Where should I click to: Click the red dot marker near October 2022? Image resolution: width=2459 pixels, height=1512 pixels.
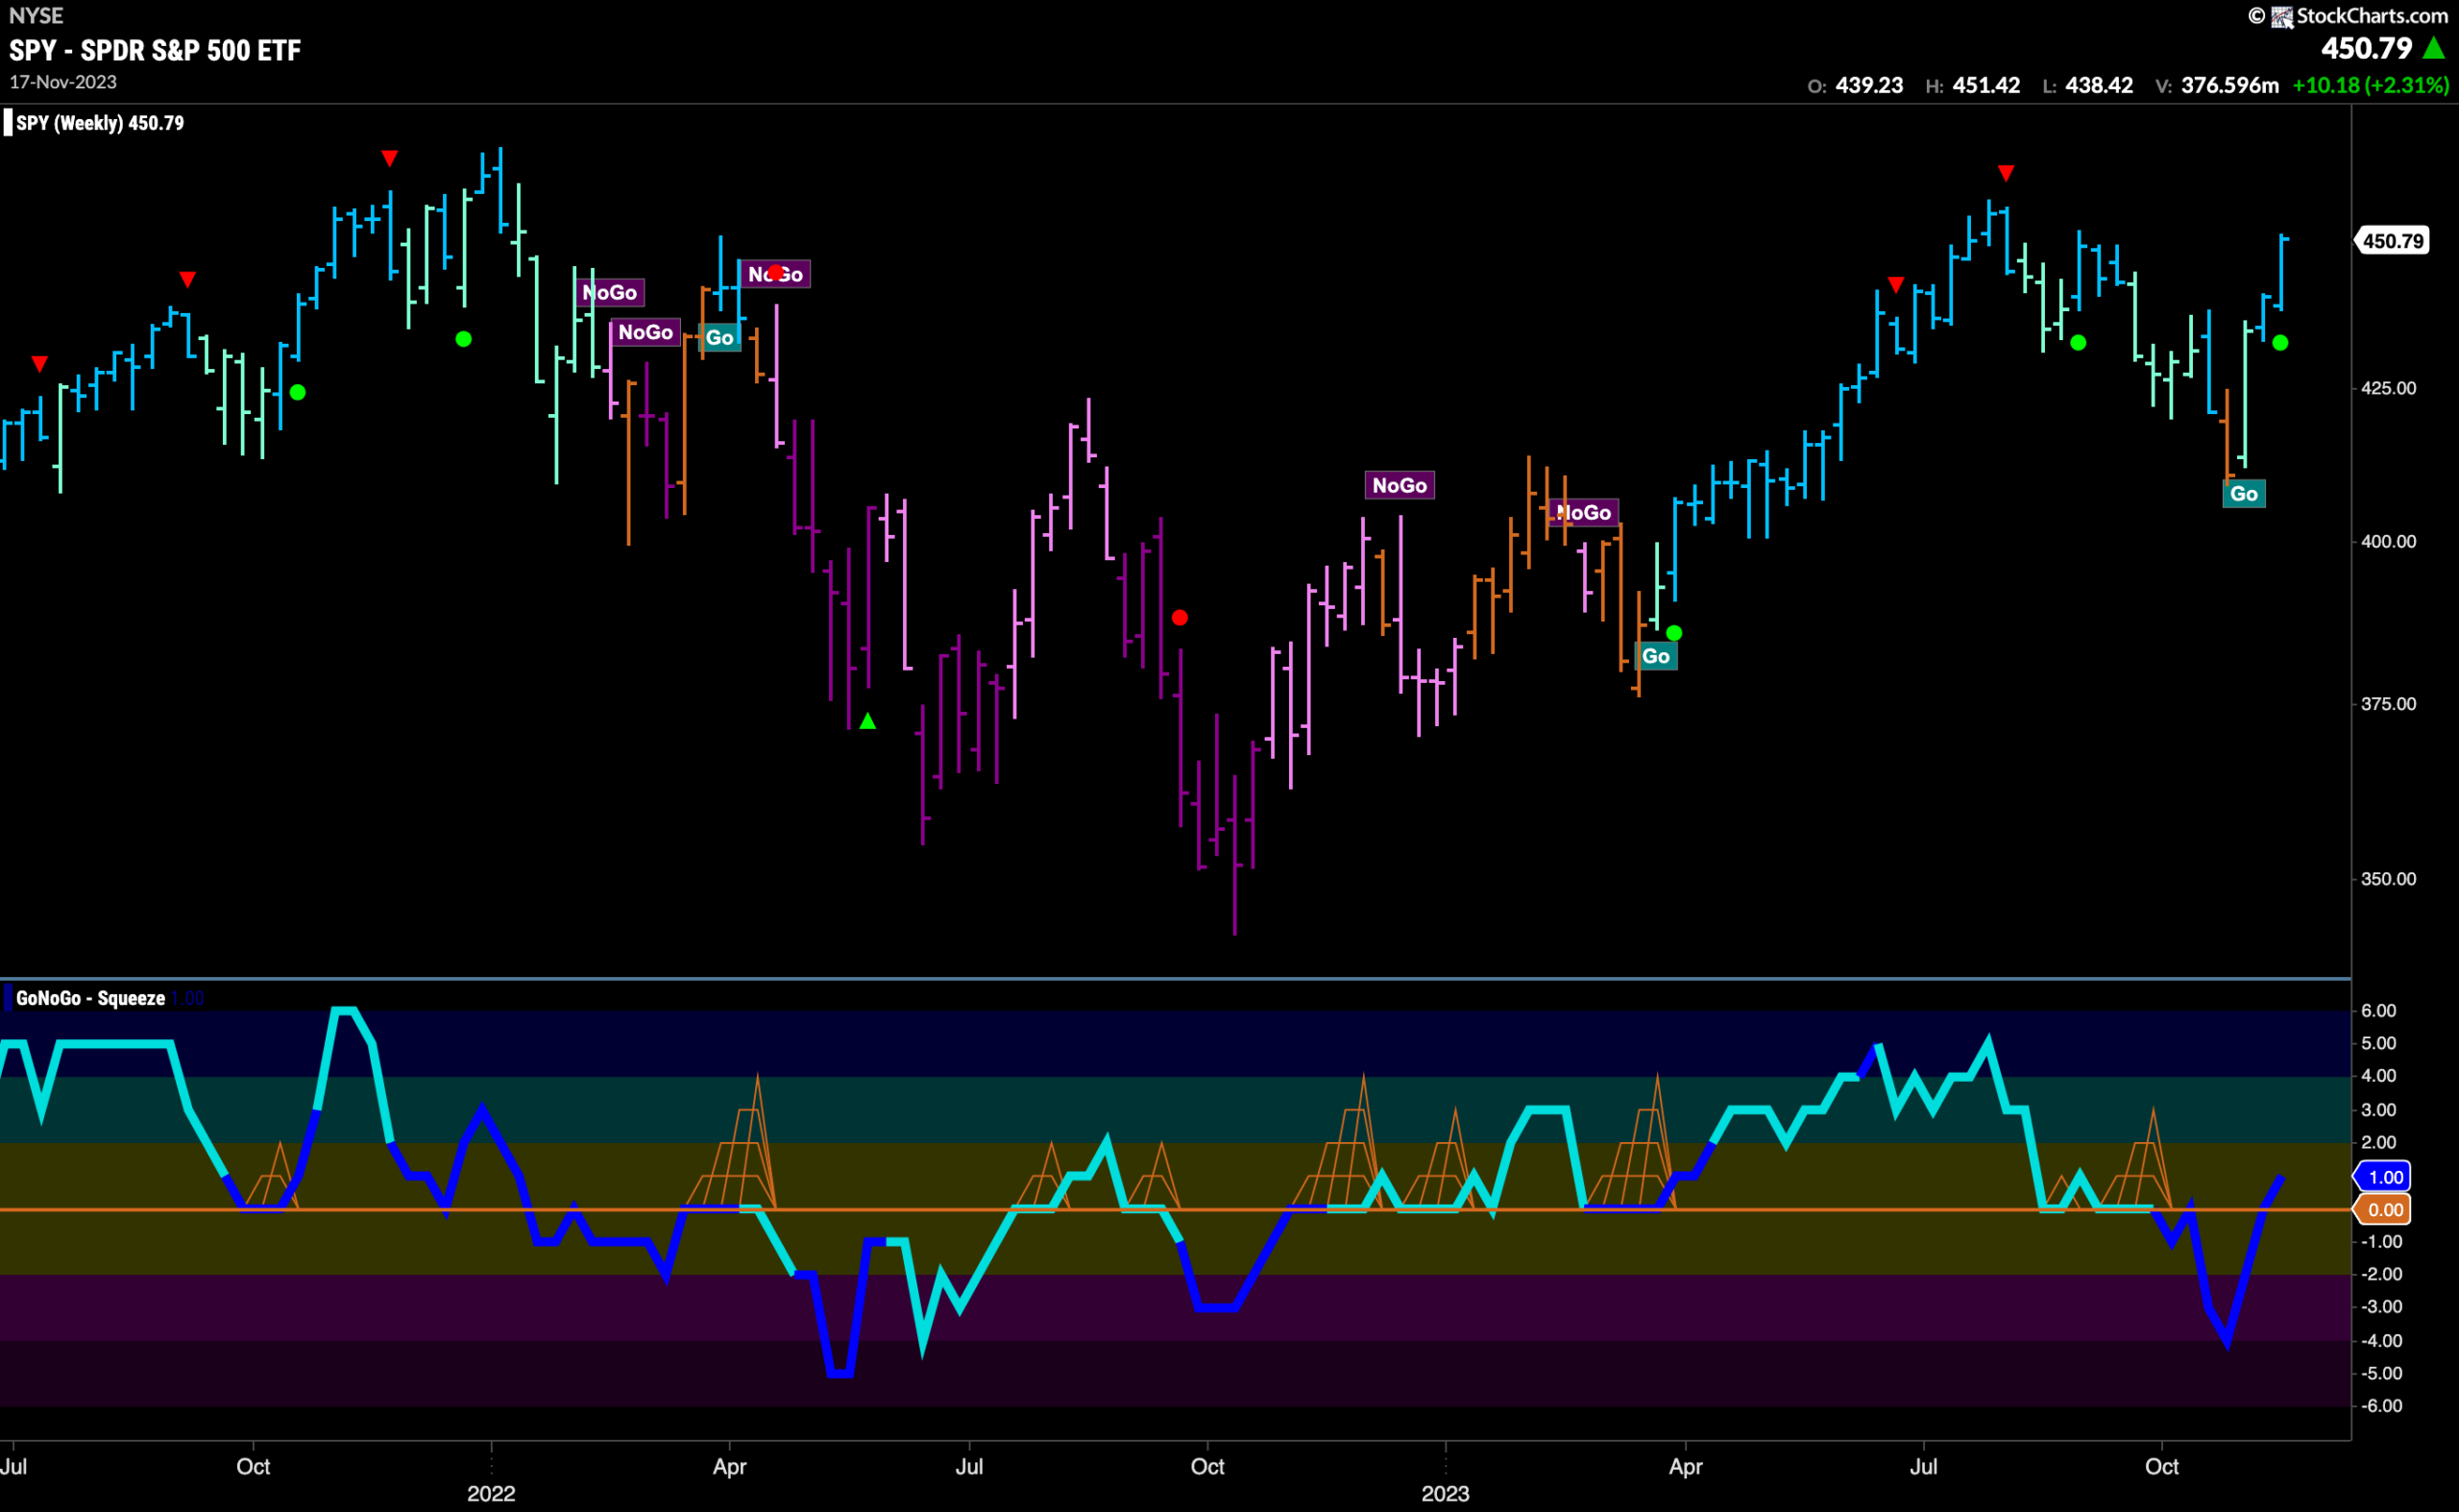click(x=1180, y=618)
